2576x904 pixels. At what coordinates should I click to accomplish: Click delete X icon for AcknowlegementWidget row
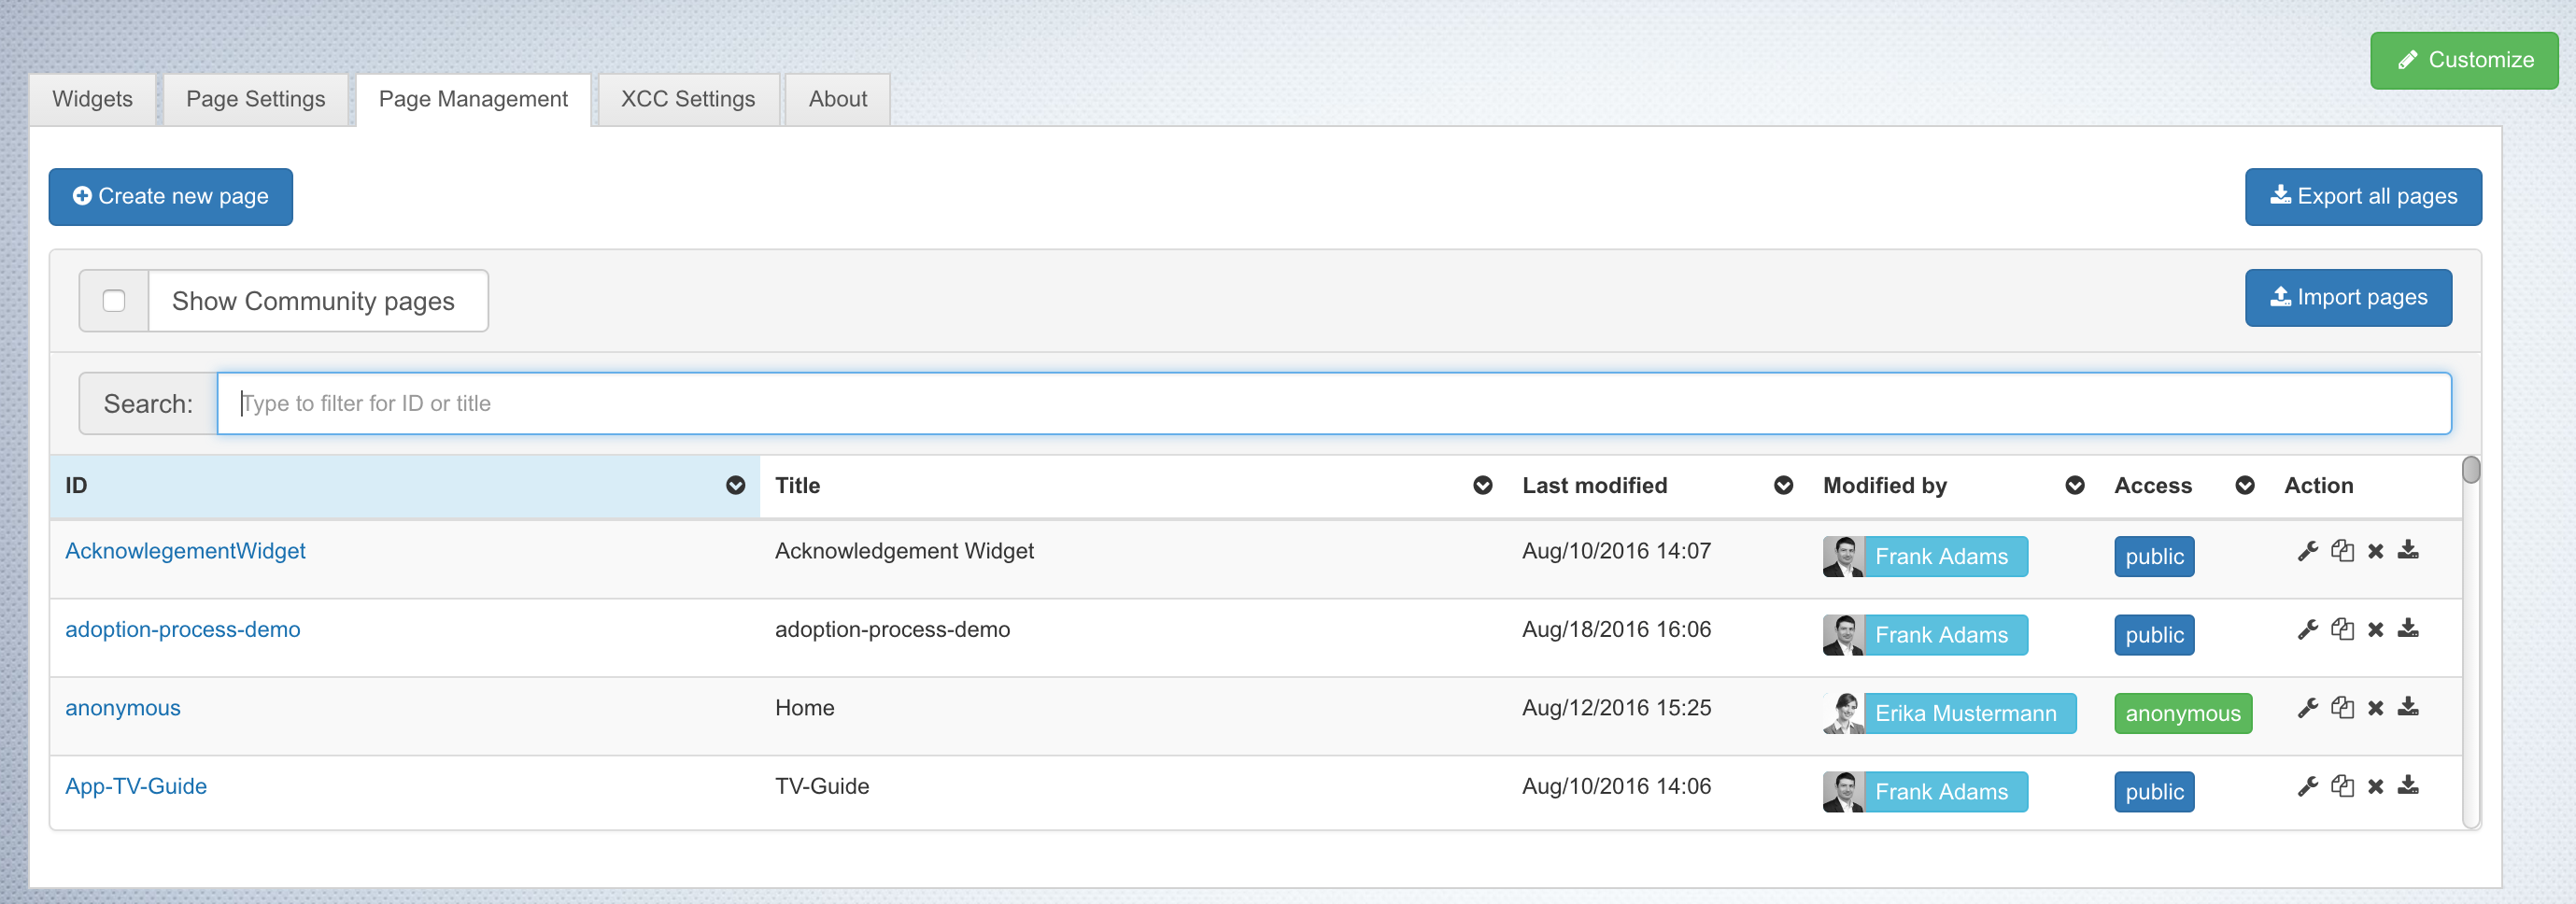[2376, 551]
